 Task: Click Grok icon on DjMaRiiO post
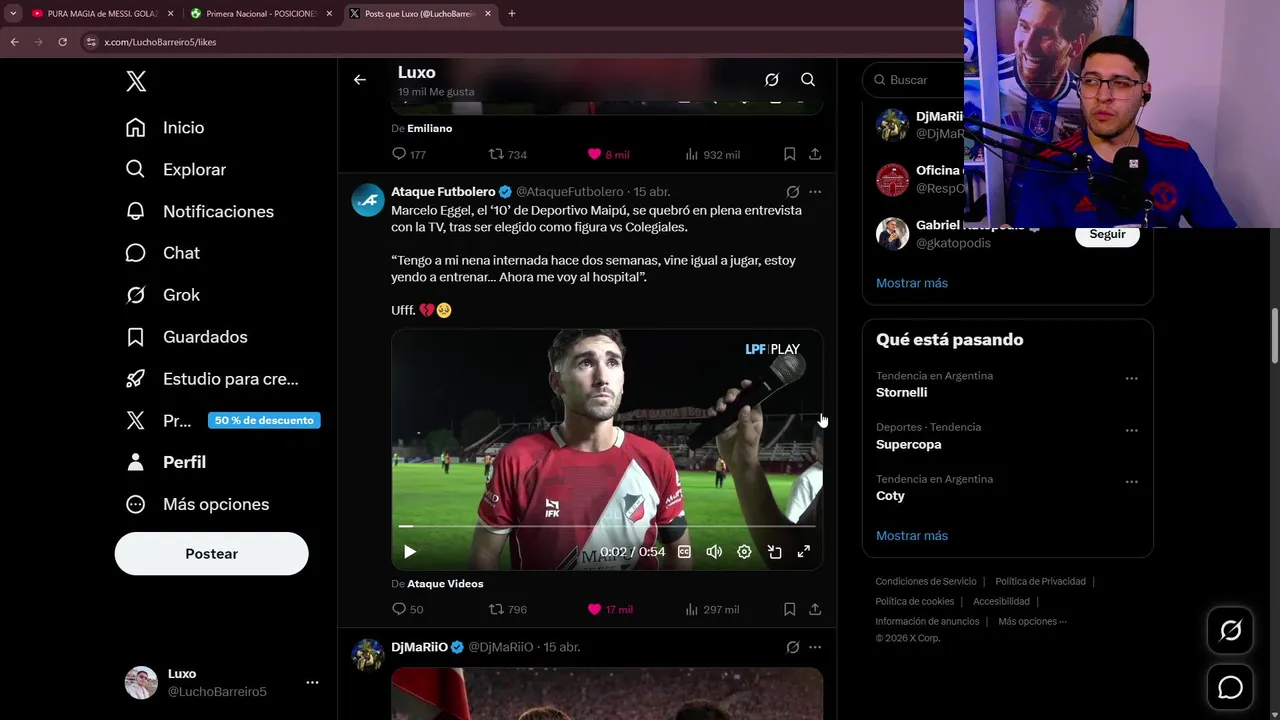(793, 647)
